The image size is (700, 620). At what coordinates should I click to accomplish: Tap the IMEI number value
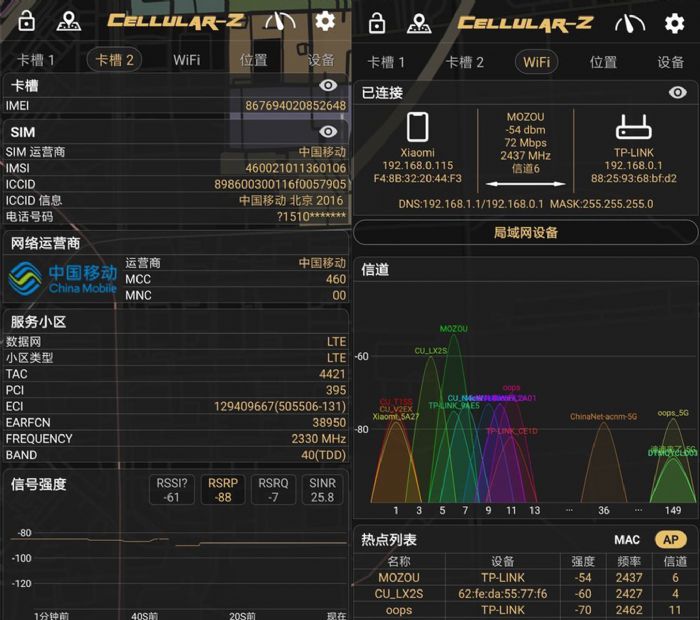tap(296, 106)
